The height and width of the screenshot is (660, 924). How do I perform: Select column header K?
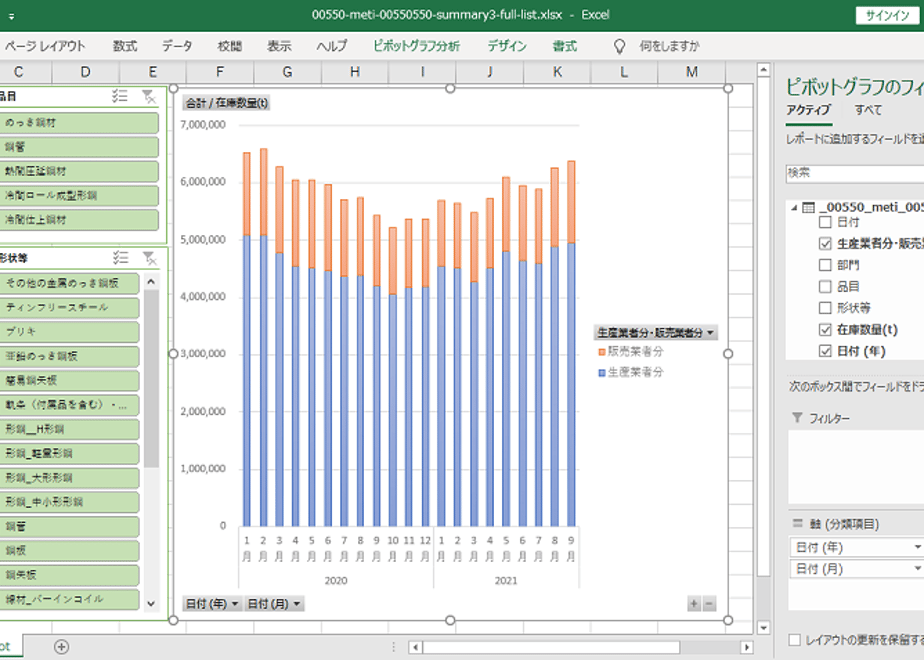[557, 72]
